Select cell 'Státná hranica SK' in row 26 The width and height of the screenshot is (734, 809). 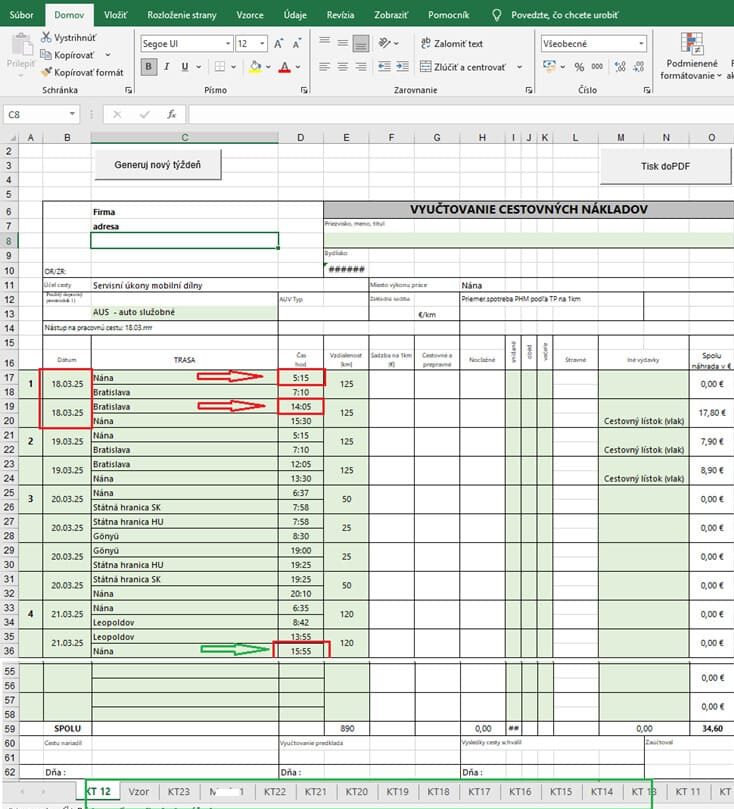pyautogui.click(x=185, y=507)
